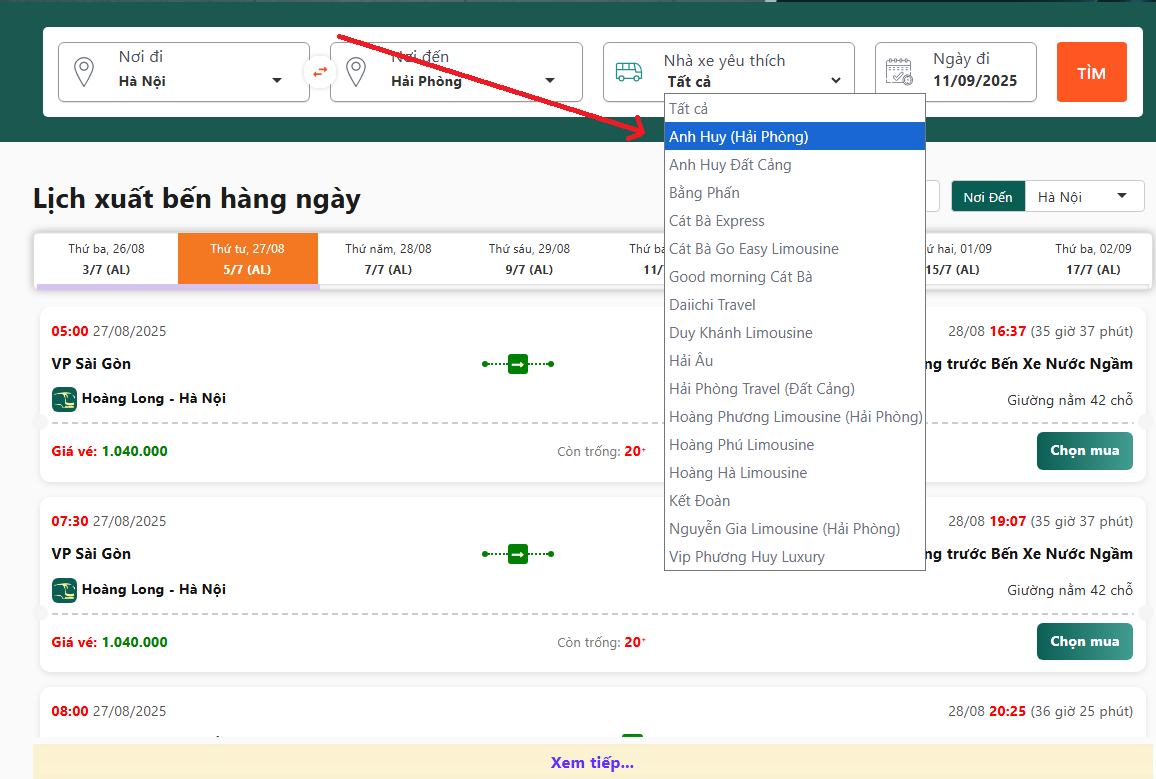1156x779 pixels.
Task: Pick Hoàng Hà Limousine option
Action: 738,473
